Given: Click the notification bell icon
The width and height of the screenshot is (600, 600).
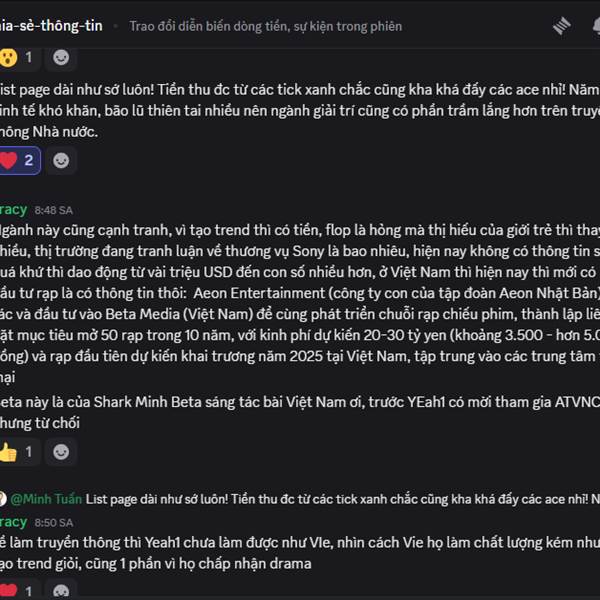Looking at the screenshot, I should coord(598,26).
